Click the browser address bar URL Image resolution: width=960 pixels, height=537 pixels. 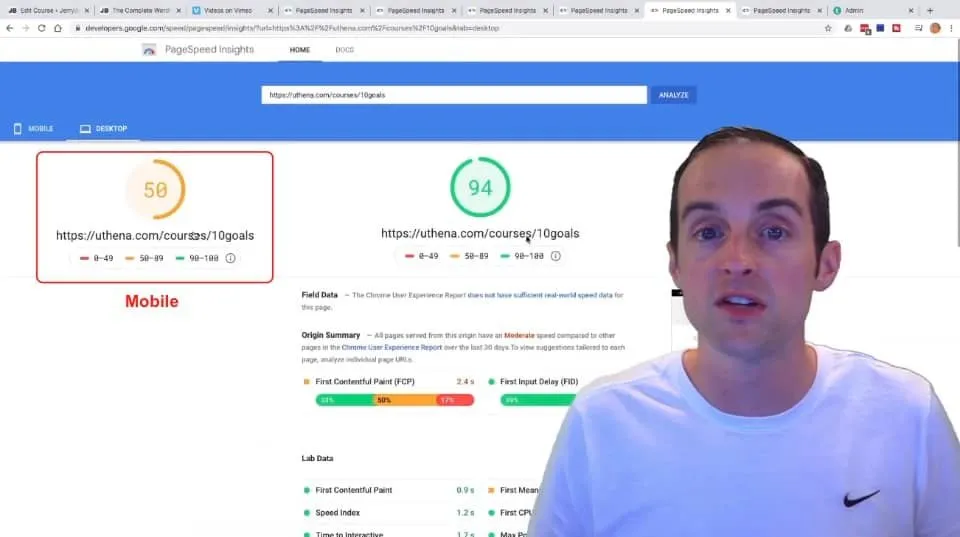click(292, 28)
